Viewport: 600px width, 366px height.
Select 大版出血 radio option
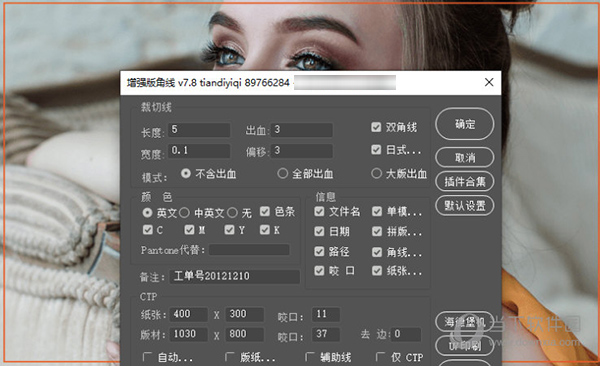coord(376,173)
